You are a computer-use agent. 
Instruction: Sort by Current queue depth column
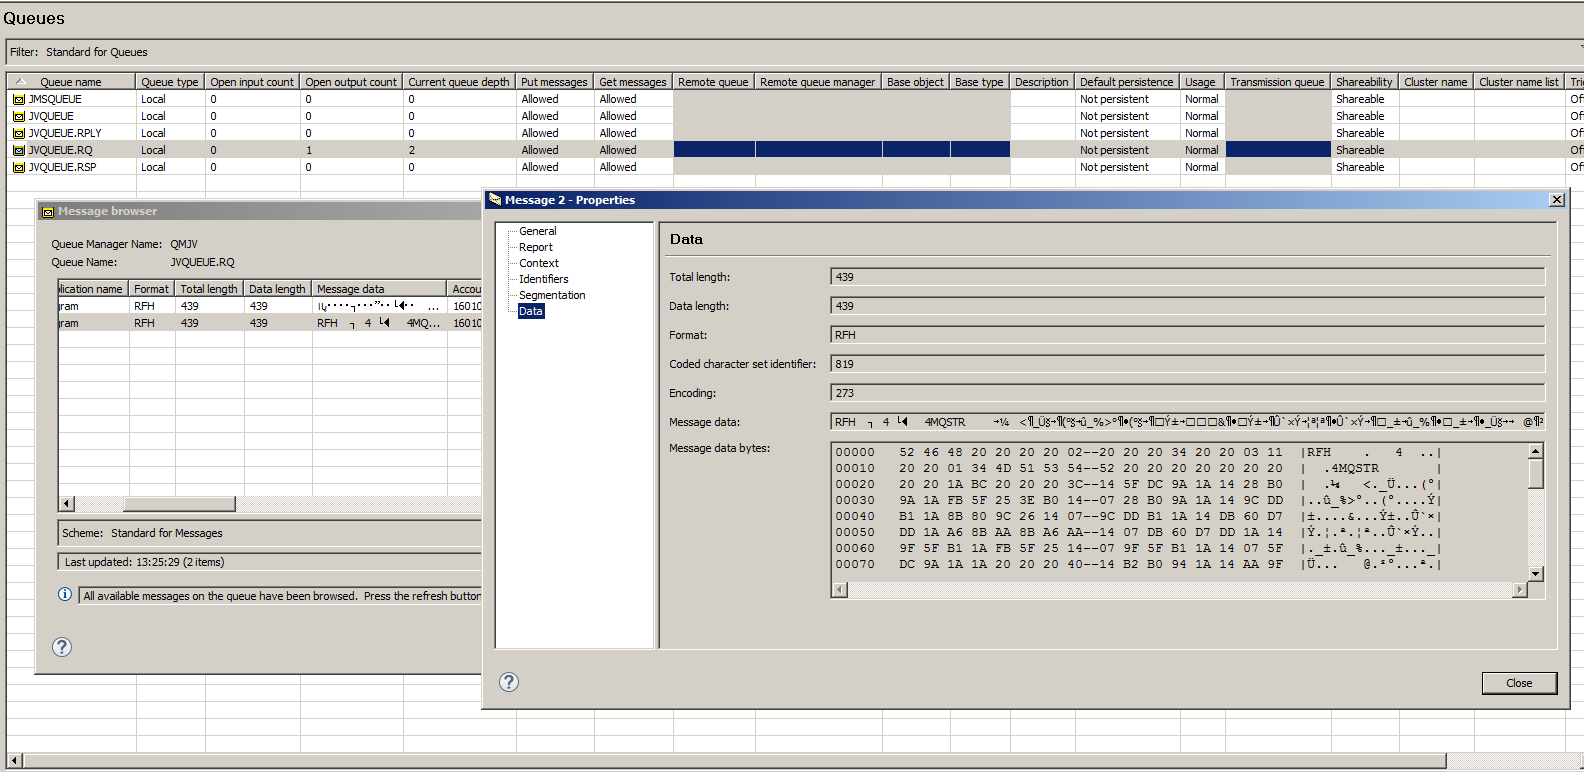pyautogui.click(x=458, y=82)
